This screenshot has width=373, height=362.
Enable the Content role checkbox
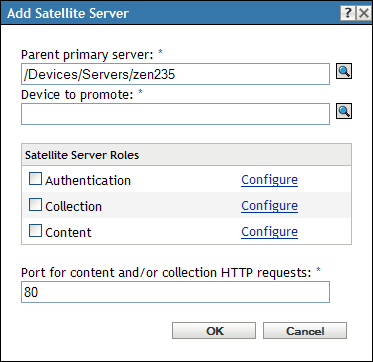coord(35,231)
